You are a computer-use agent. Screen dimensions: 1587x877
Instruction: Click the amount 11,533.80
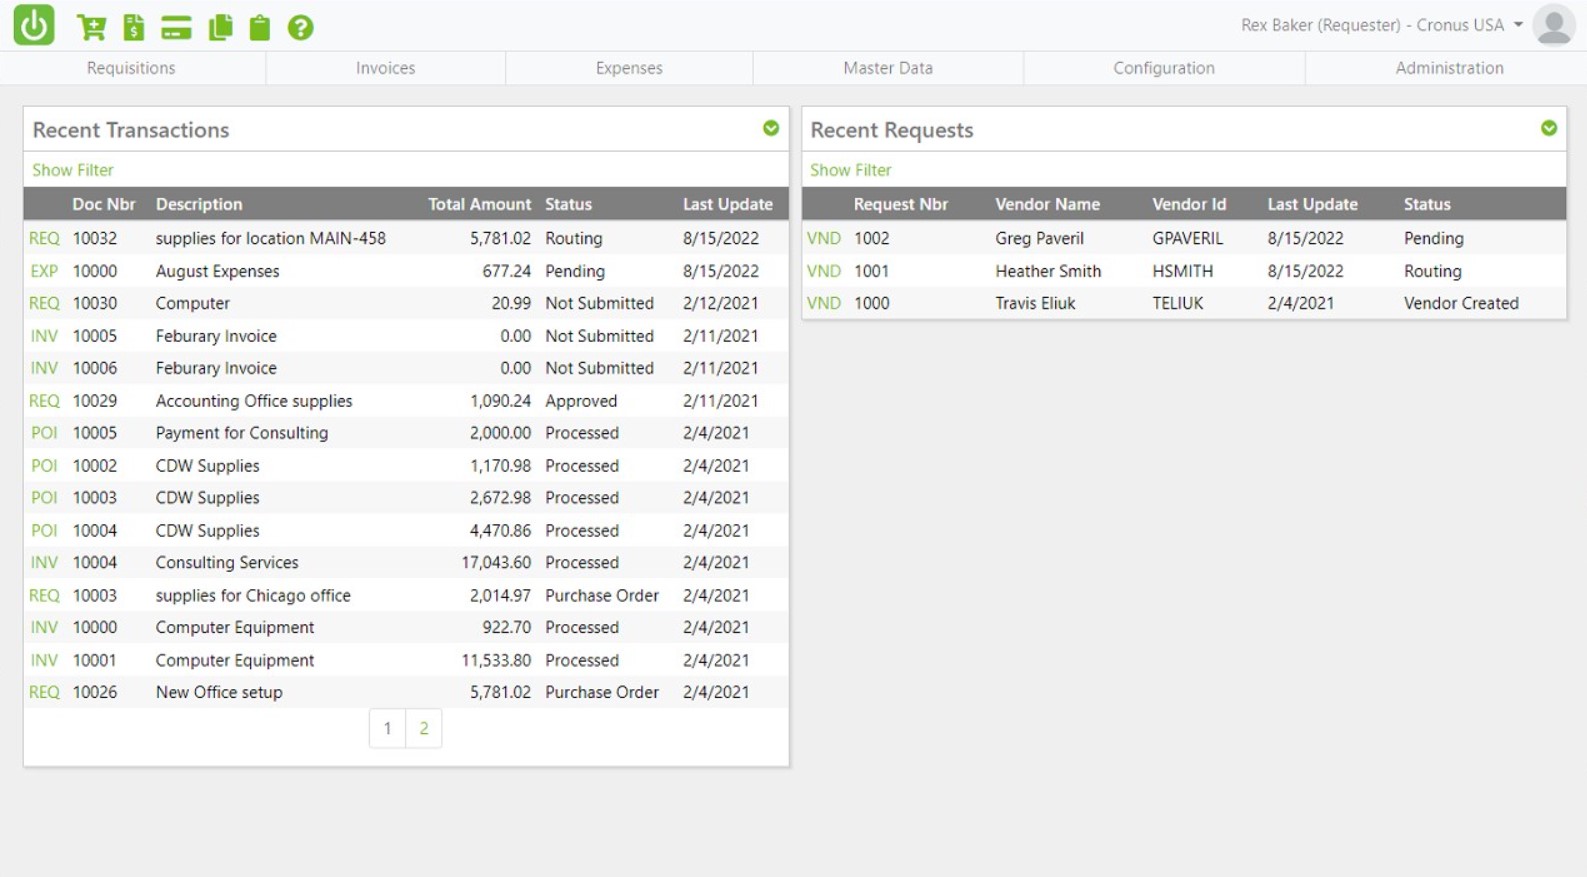click(x=496, y=661)
